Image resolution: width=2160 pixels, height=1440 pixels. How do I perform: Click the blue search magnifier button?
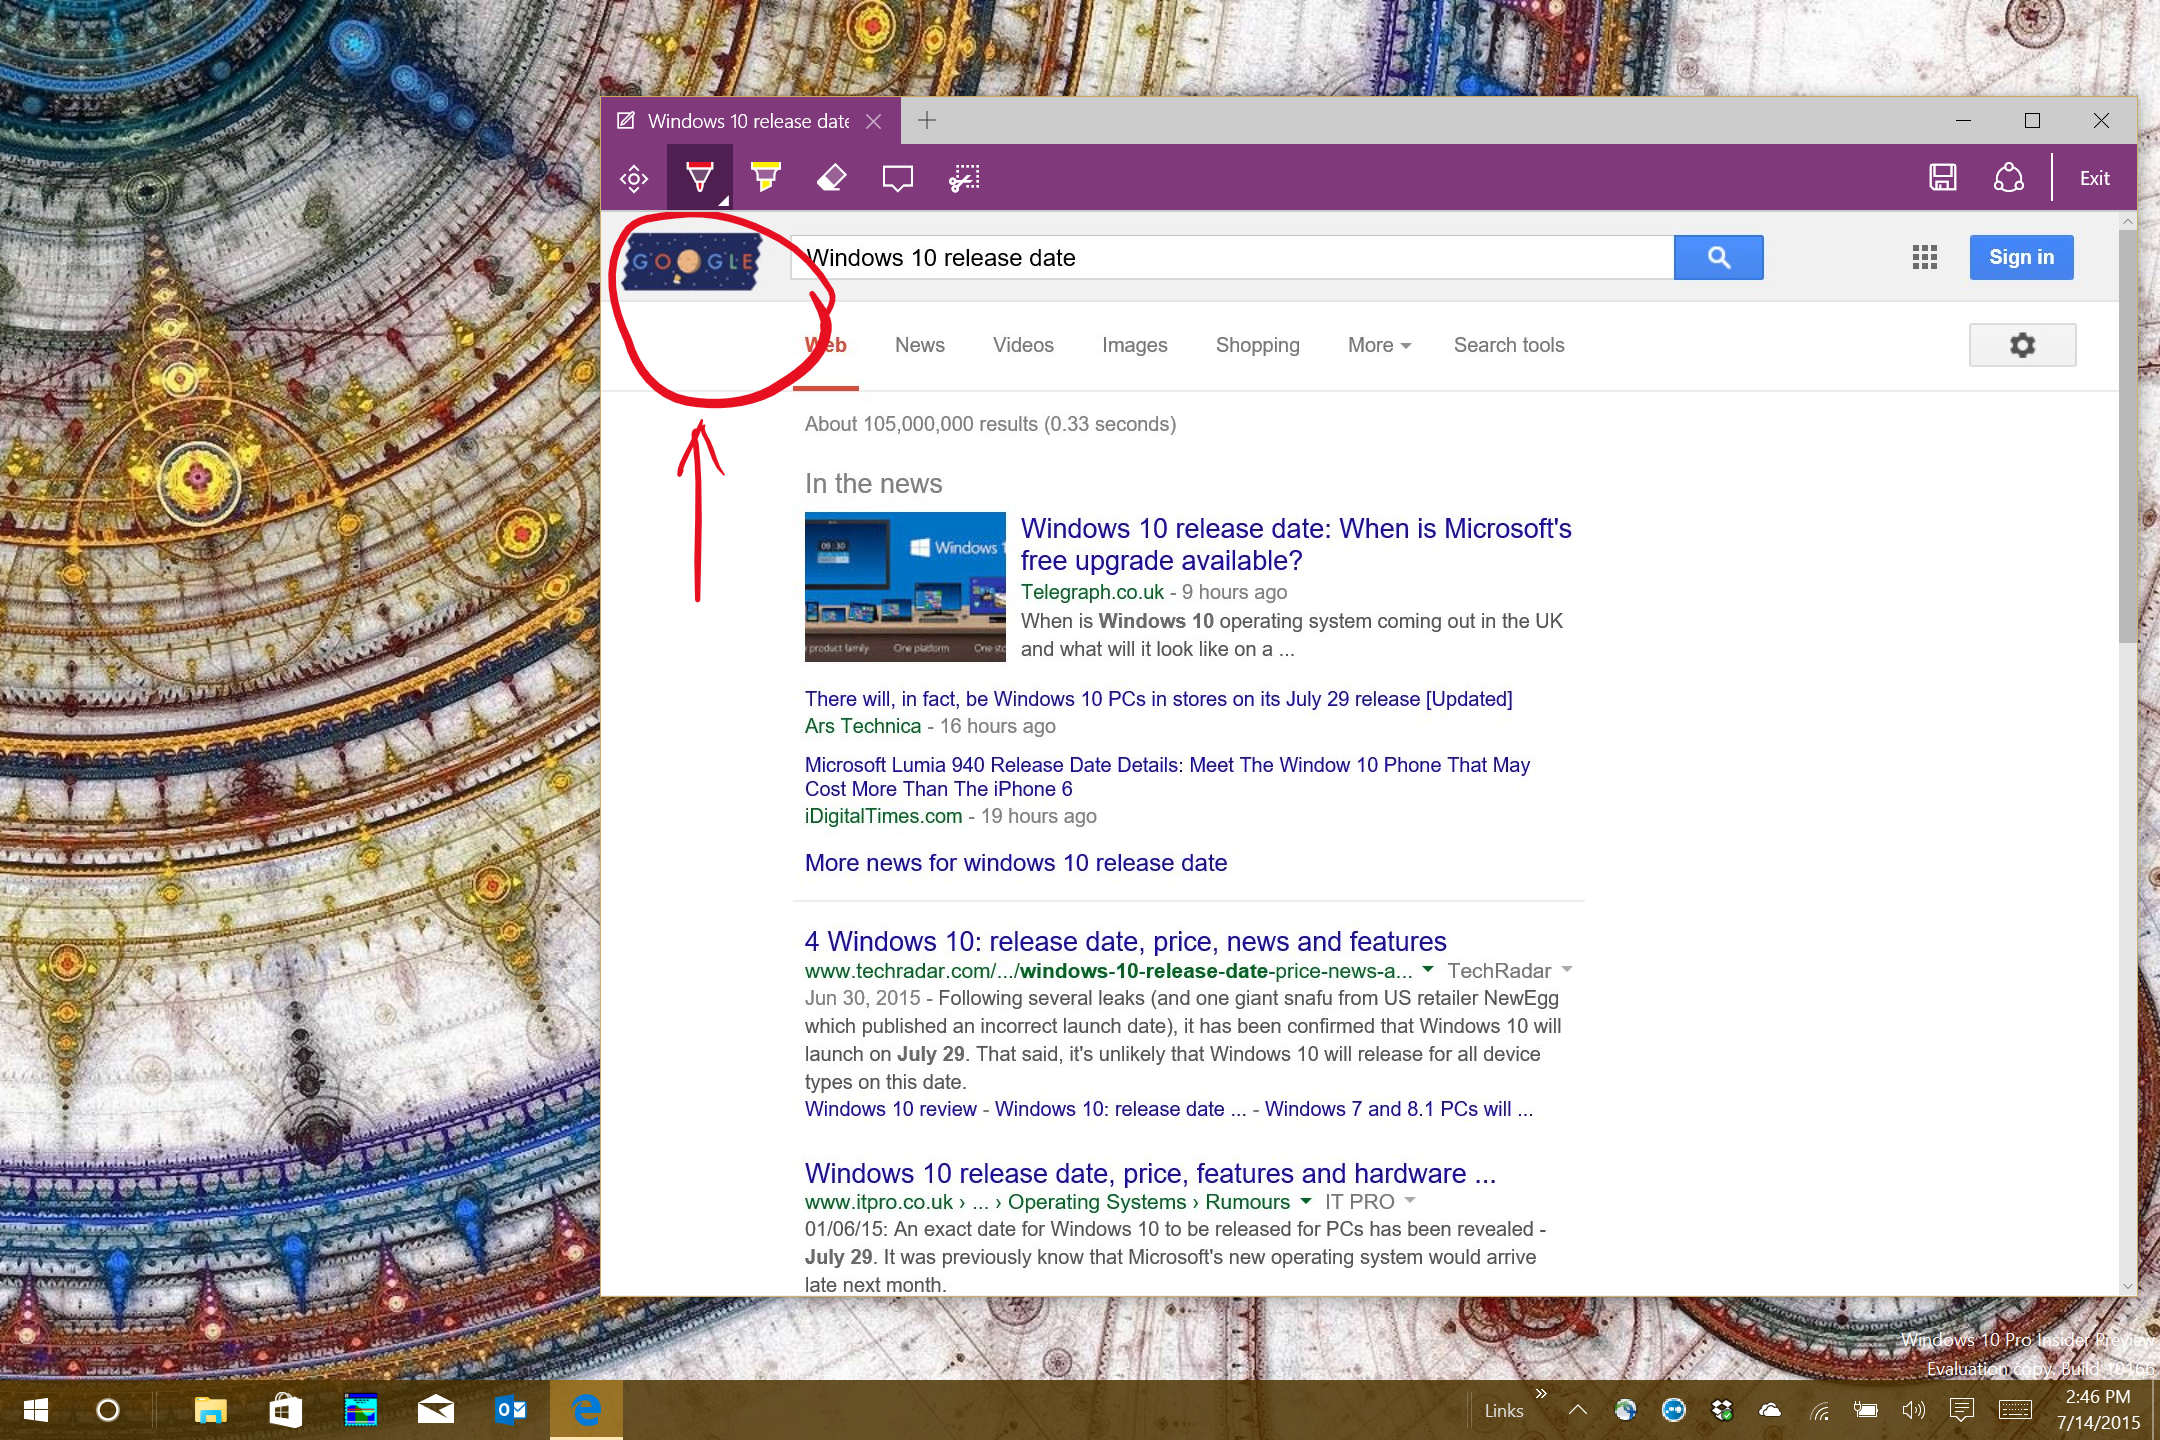1718,258
